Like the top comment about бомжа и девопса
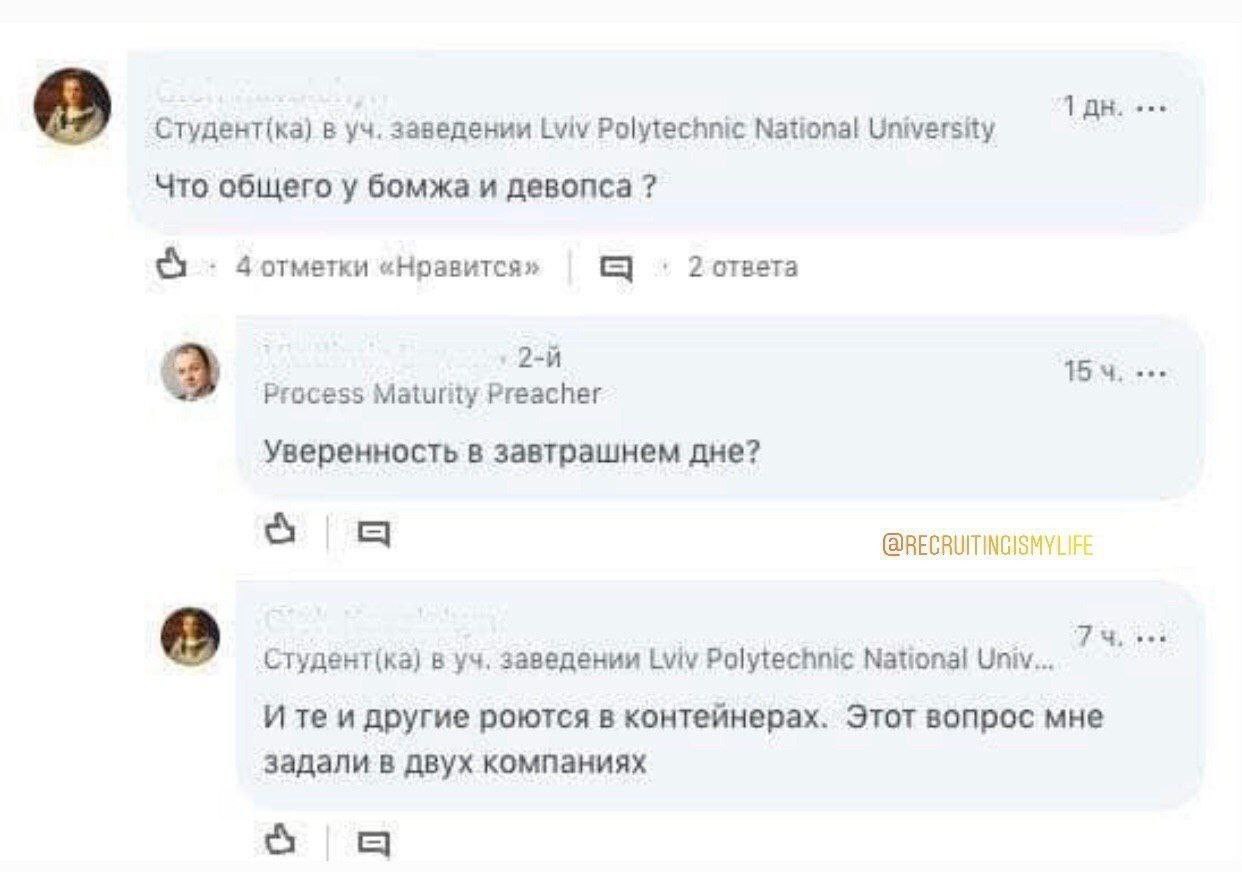The image size is (1242, 872). [172, 266]
